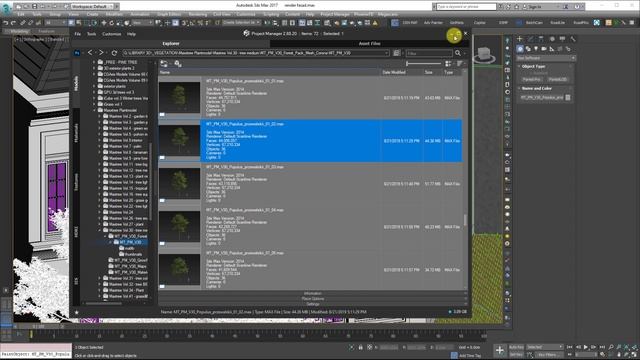
Task: Expand the Grass vol 1 folder node
Action: pos(94,104)
